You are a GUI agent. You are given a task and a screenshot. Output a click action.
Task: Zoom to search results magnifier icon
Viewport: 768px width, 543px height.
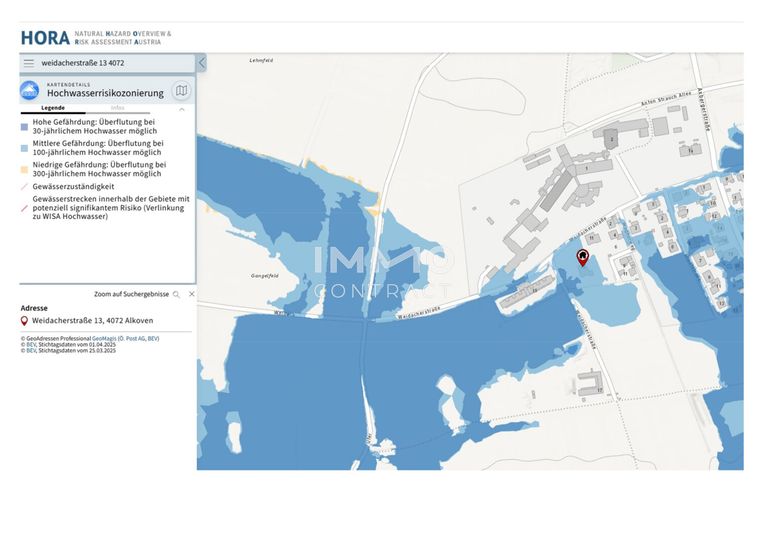pos(177,295)
